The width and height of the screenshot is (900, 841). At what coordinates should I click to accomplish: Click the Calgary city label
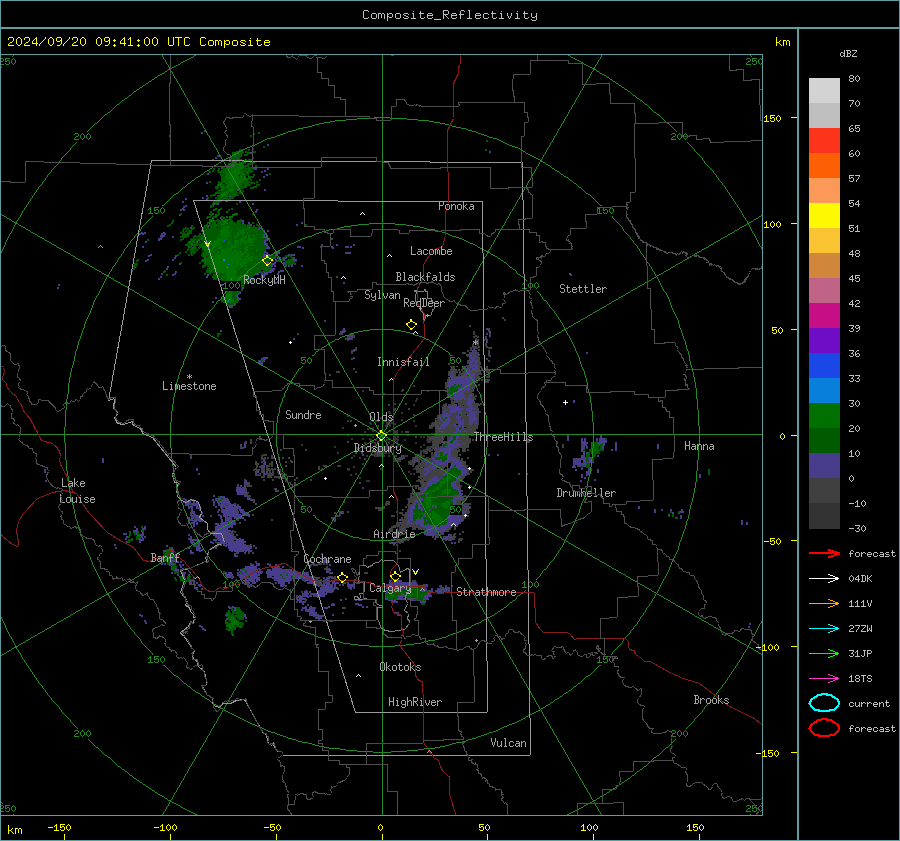390,588
